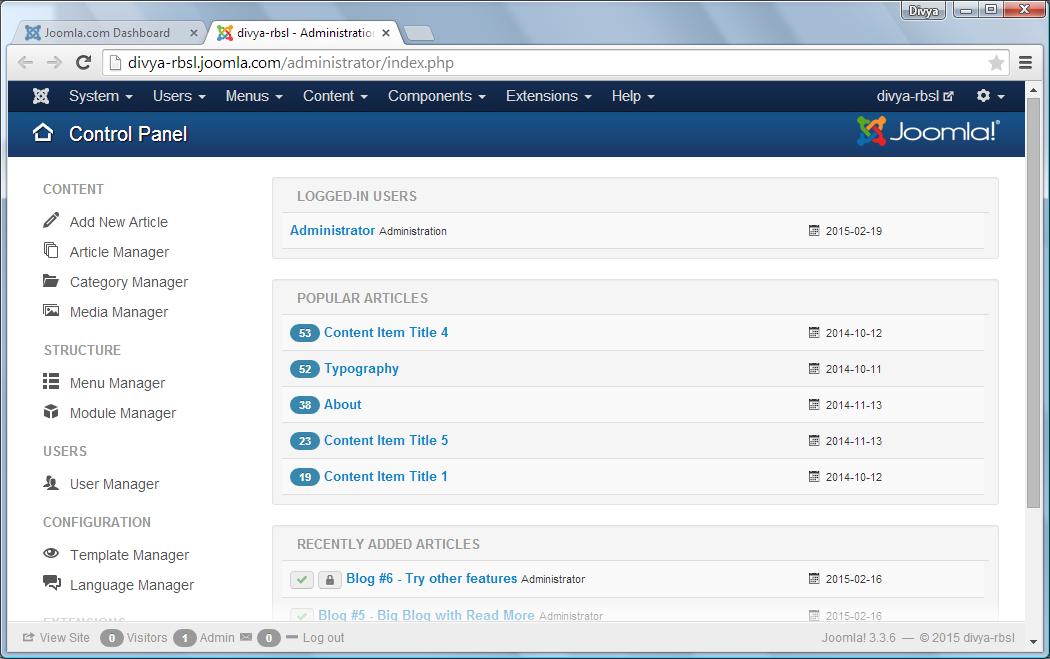Click the Template Manager eye icon
Image resolution: width=1050 pixels, height=659 pixels.
tap(50, 554)
